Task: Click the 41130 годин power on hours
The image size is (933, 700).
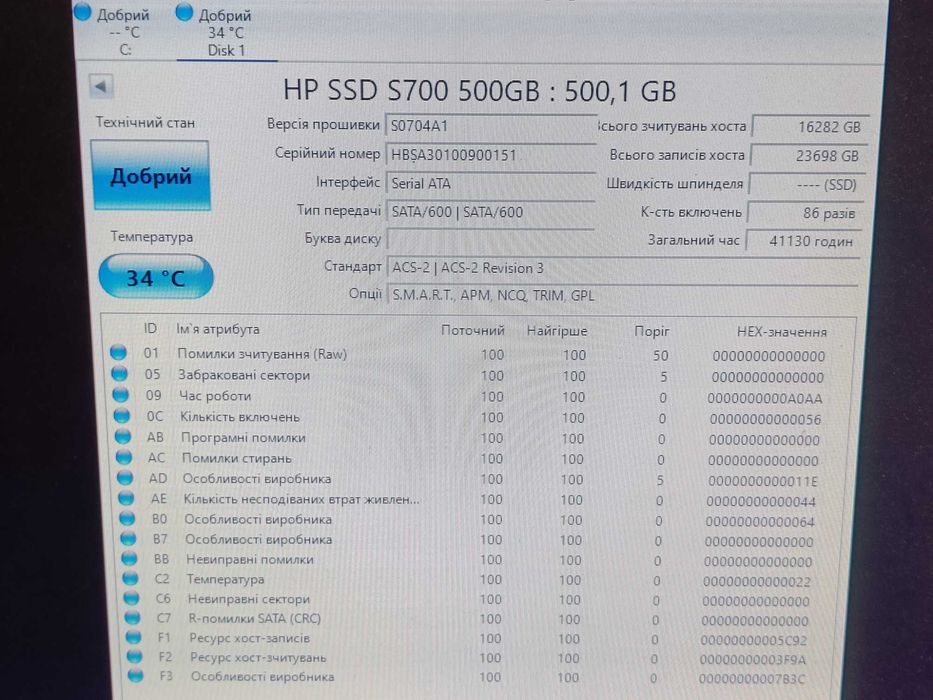Action: 803,241
